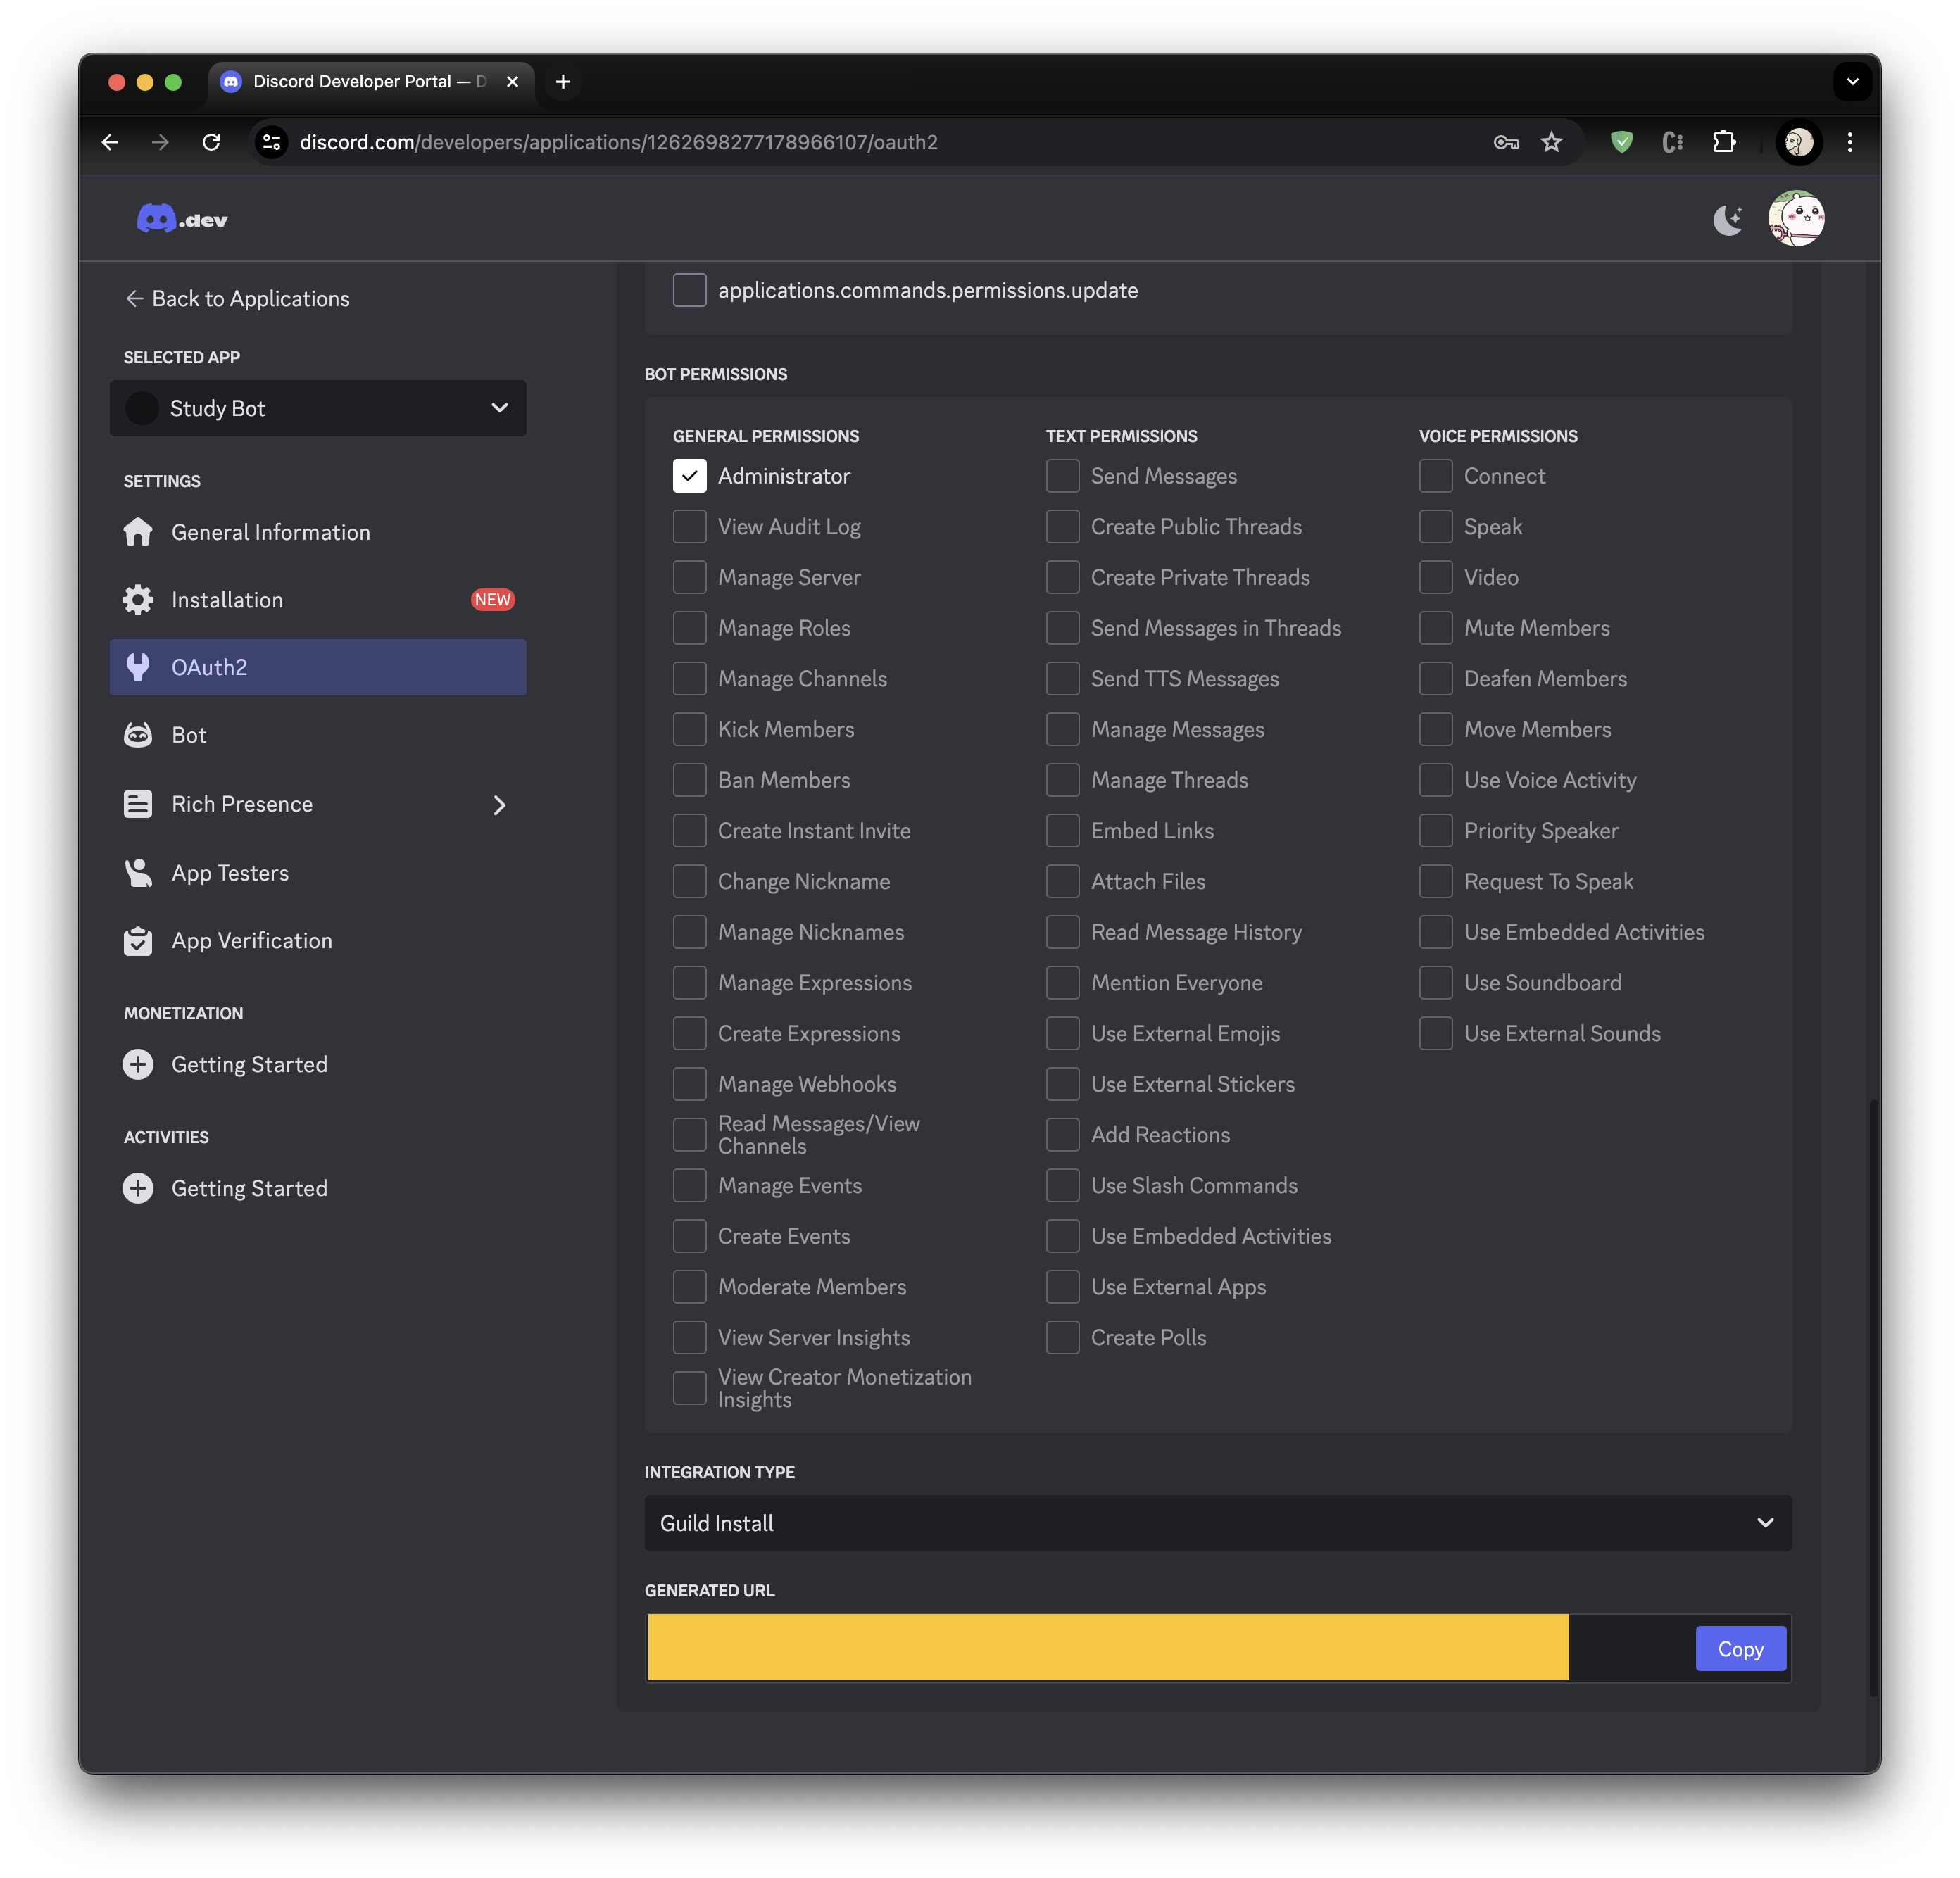Image resolution: width=1960 pixels, height=1878 pixels.
Task: Click the browser address bar URL
Action: pyautogui.click(x=618, y=142)
